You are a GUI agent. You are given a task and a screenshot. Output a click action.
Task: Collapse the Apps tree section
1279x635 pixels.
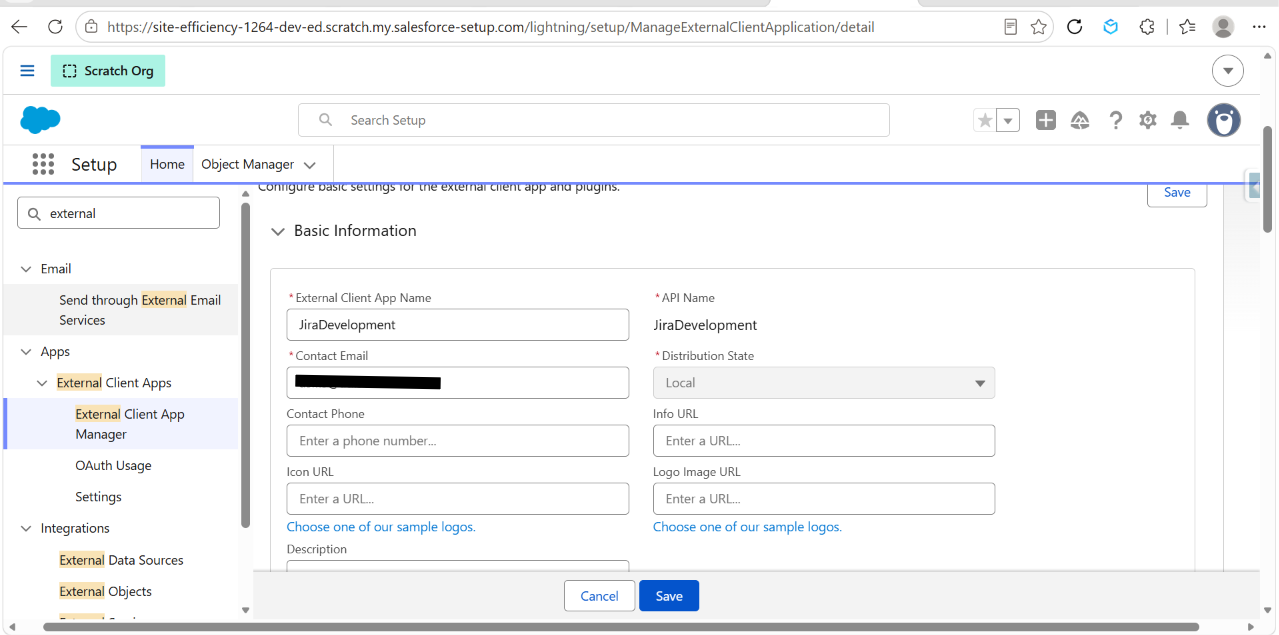tap(26, 352)
